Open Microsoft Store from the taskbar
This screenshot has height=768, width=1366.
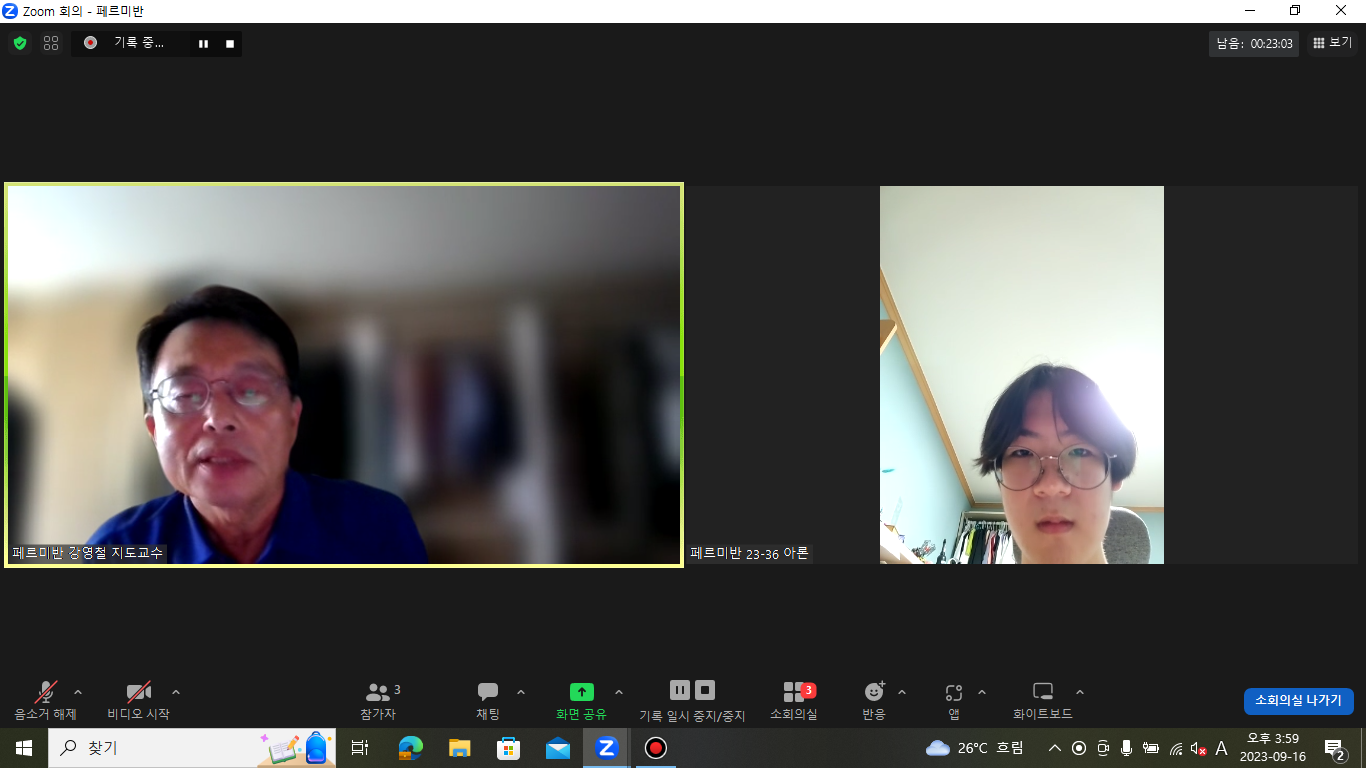pos(508,748)
